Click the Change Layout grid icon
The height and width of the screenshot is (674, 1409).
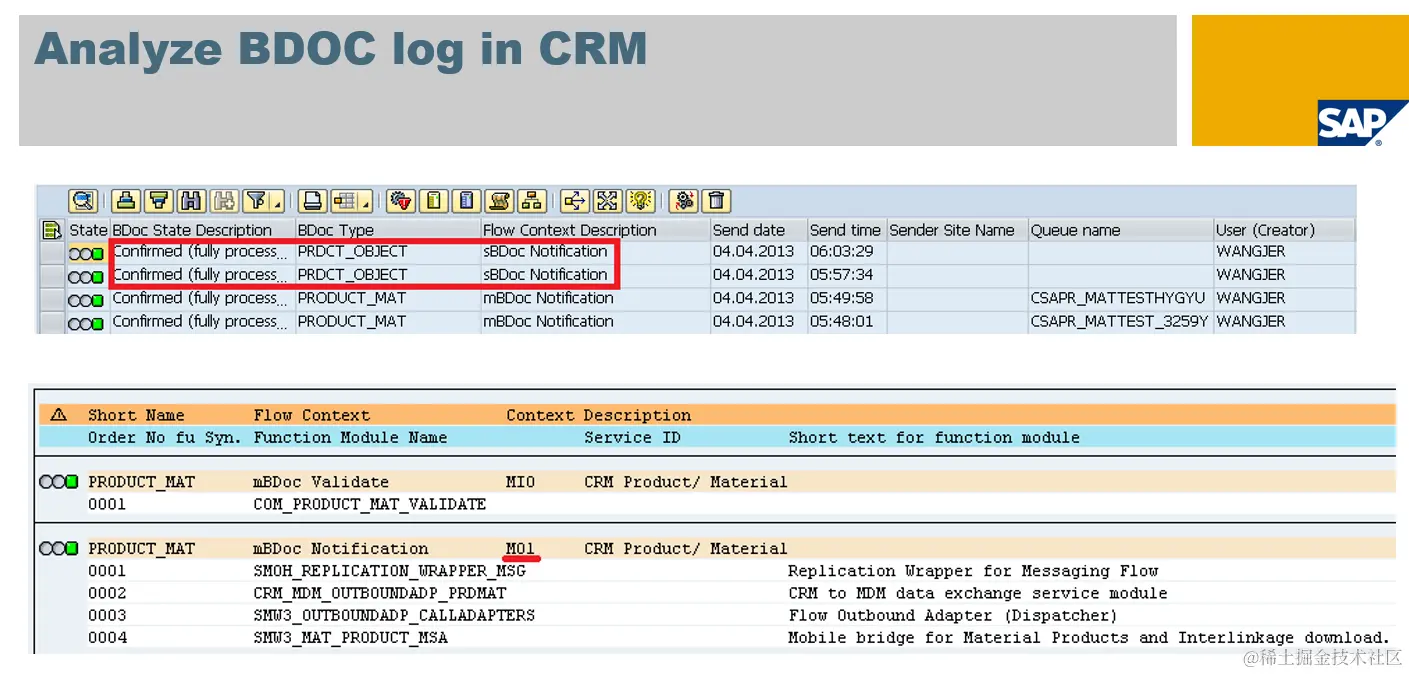[345, 201]
